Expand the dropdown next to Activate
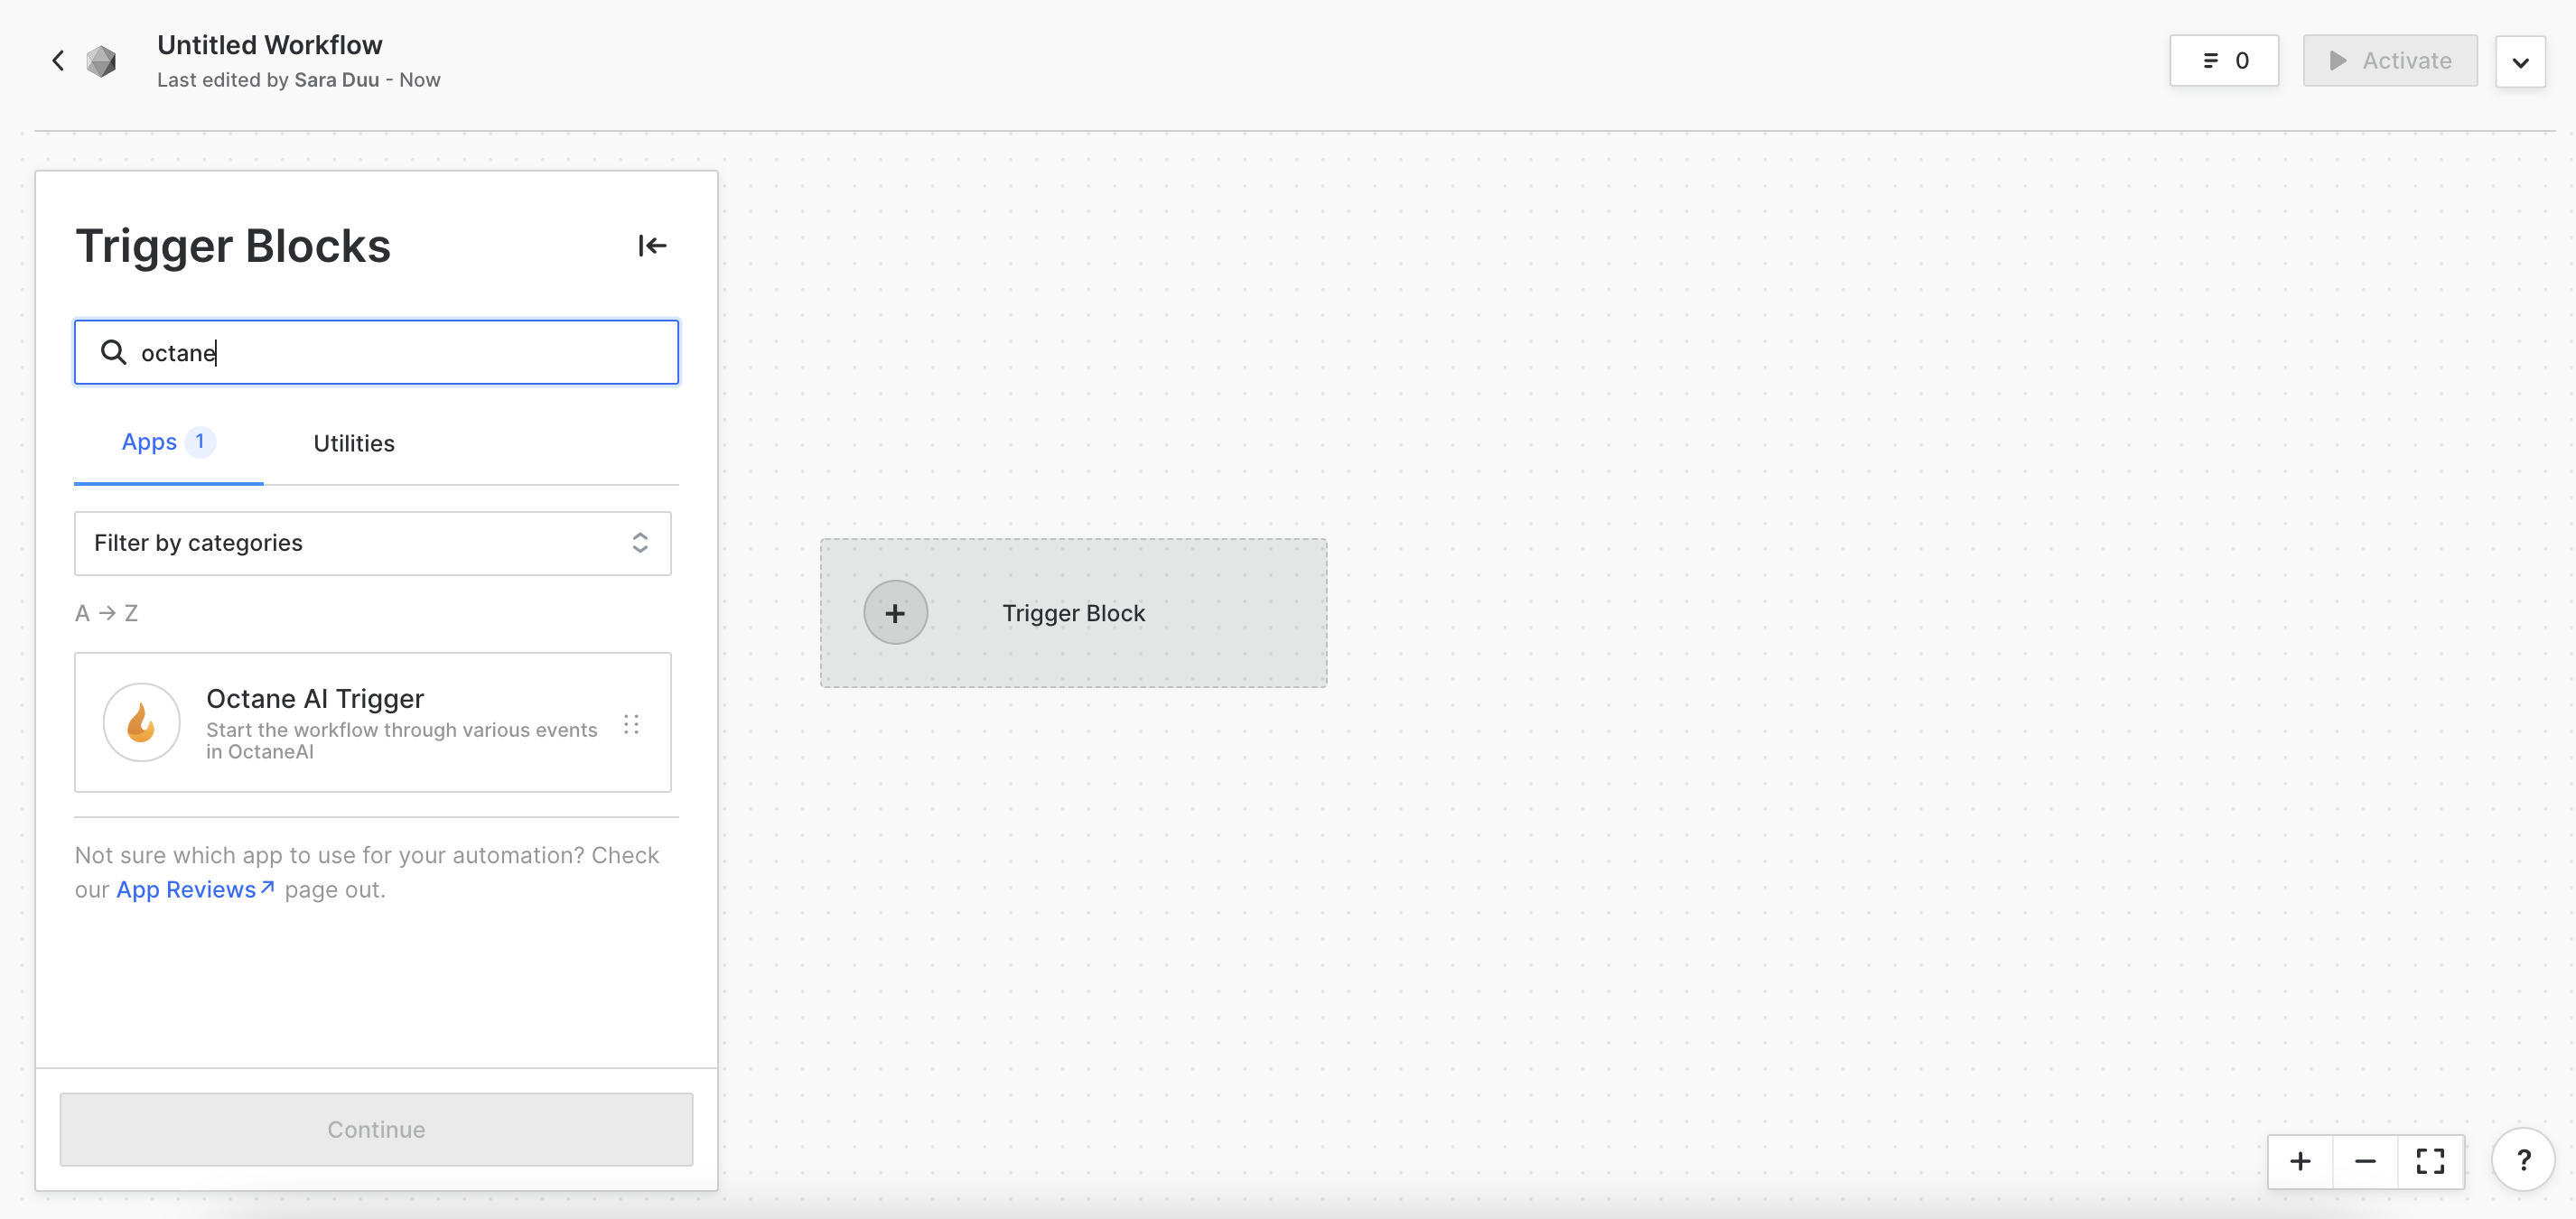 click(2520, 62)
